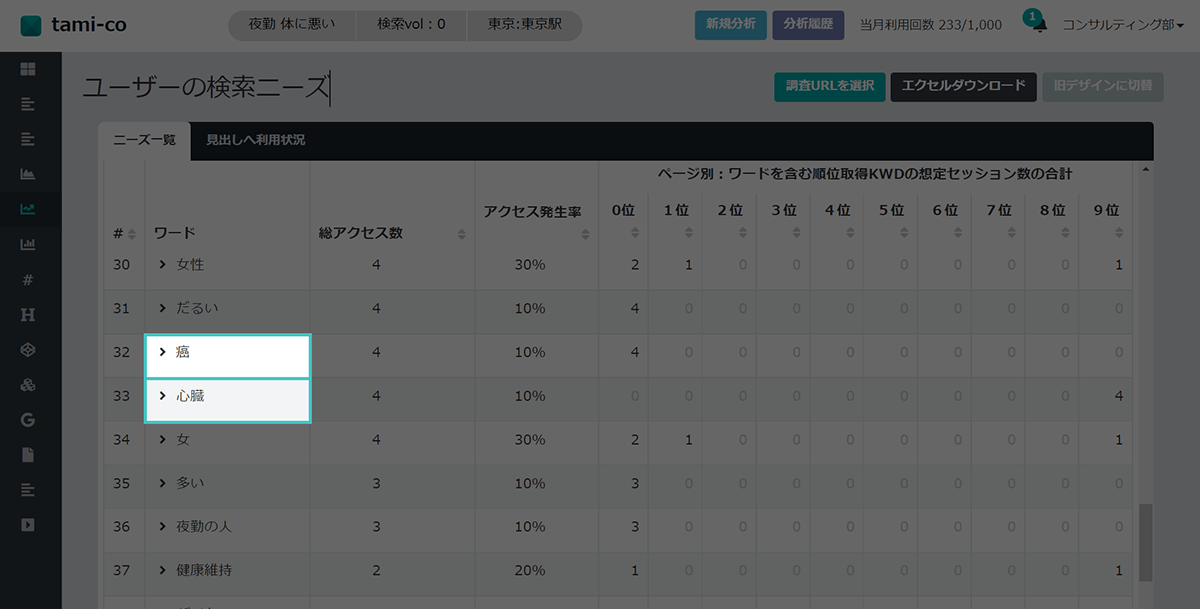Click the area chart icon in sidebar
Viewport: 1200px width, 609px height.
click(28, 174)
